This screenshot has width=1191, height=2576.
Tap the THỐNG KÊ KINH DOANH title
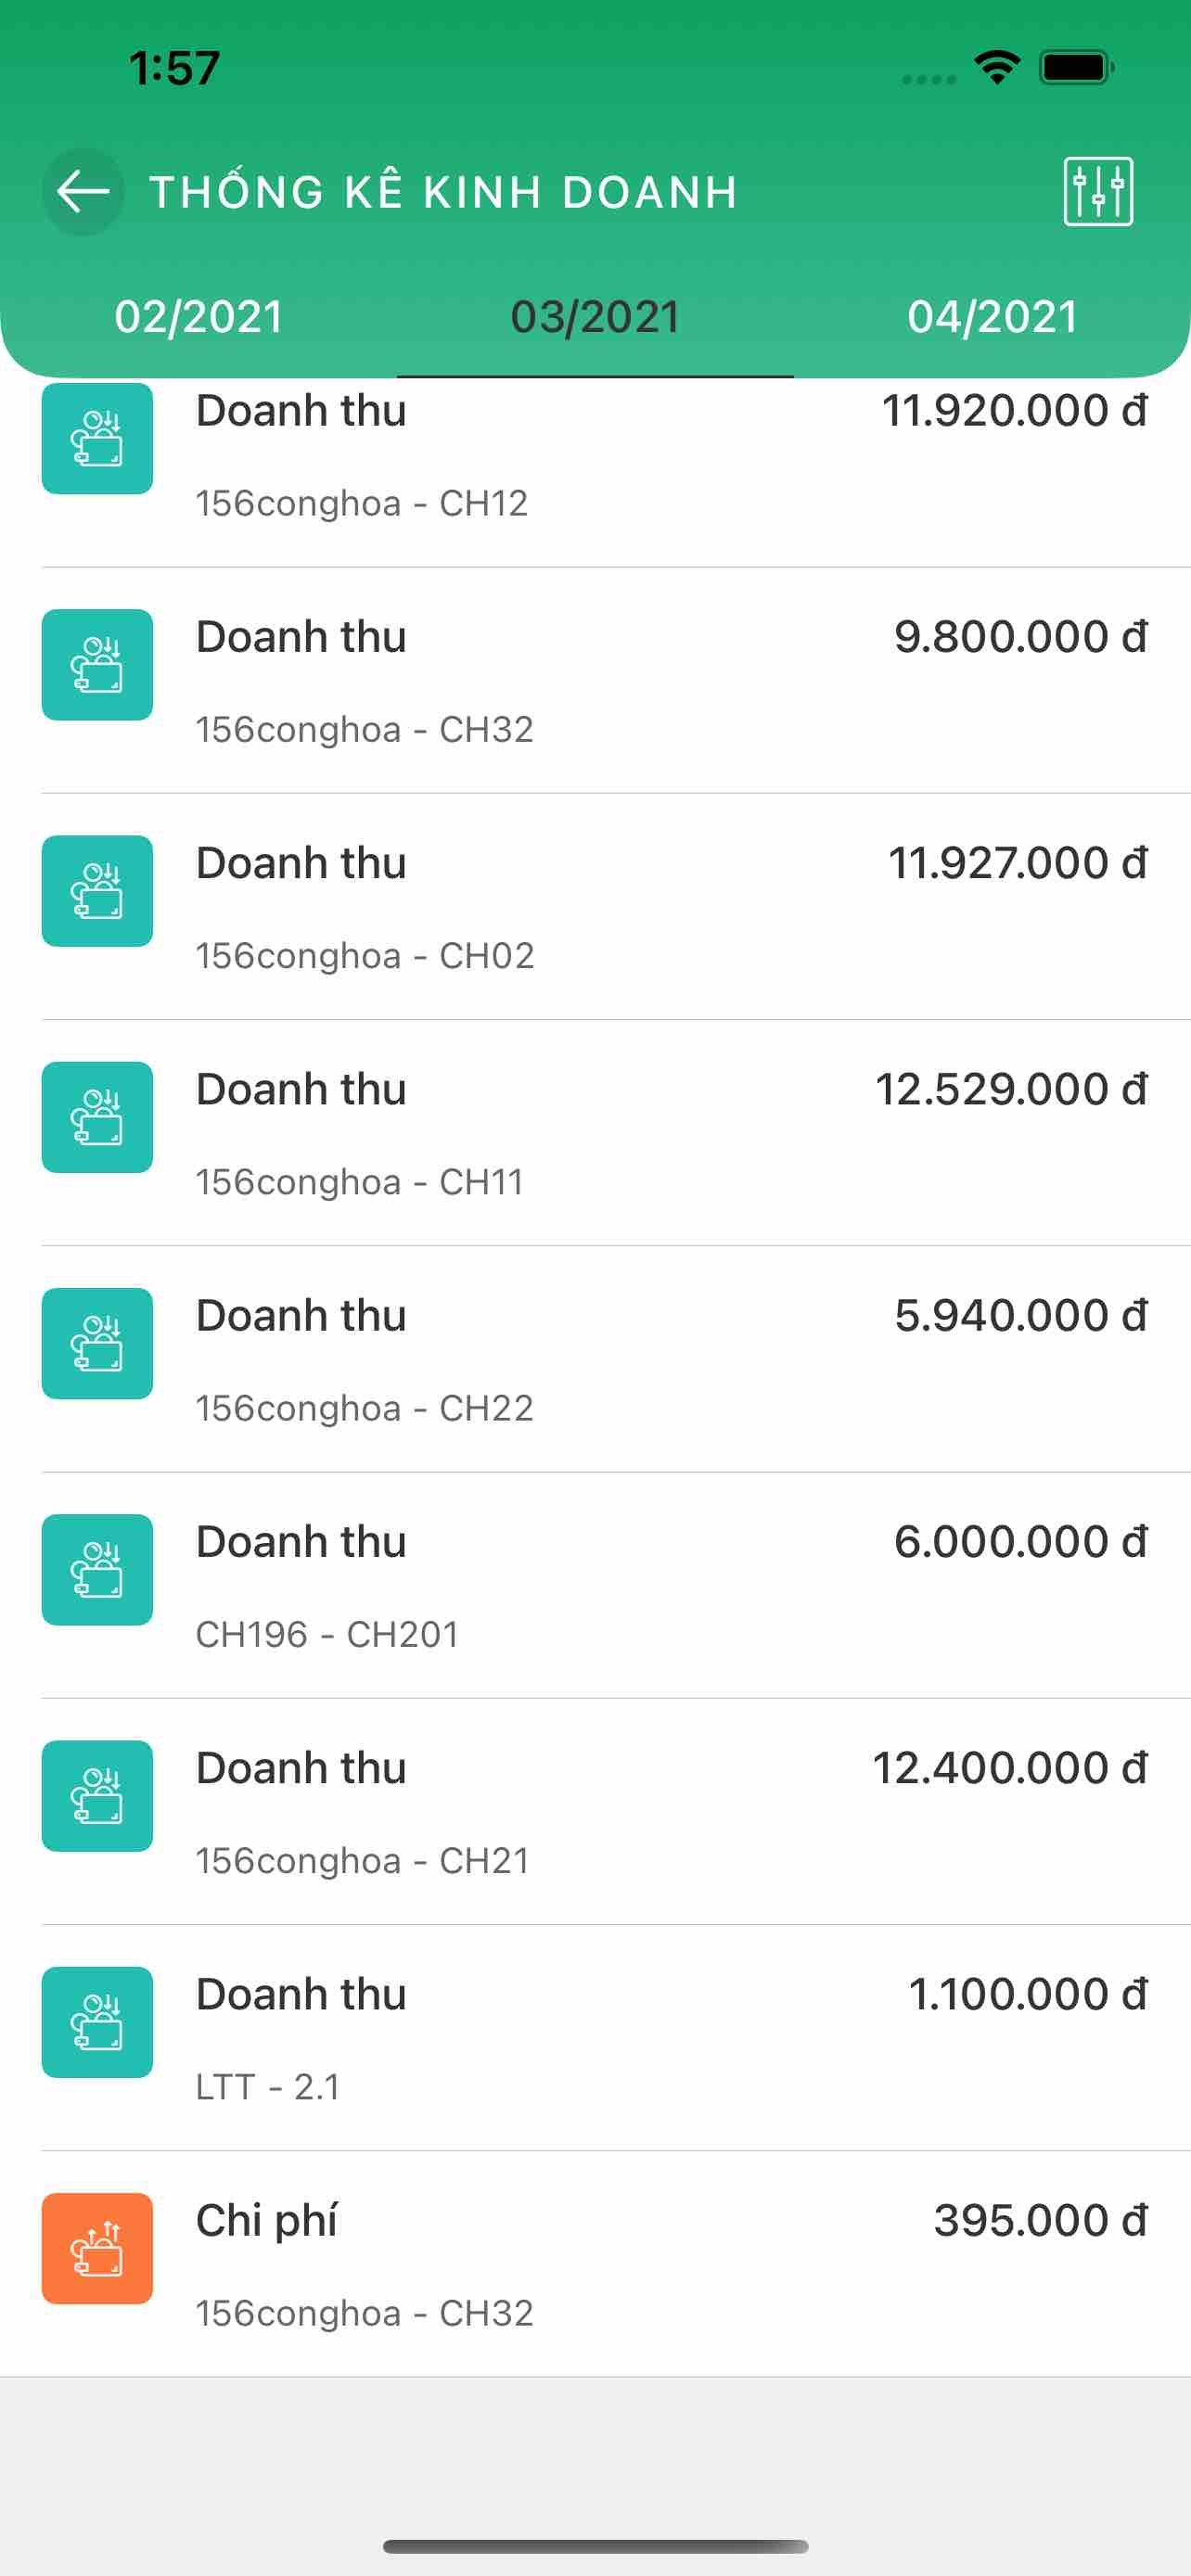[x=443, y=192]
